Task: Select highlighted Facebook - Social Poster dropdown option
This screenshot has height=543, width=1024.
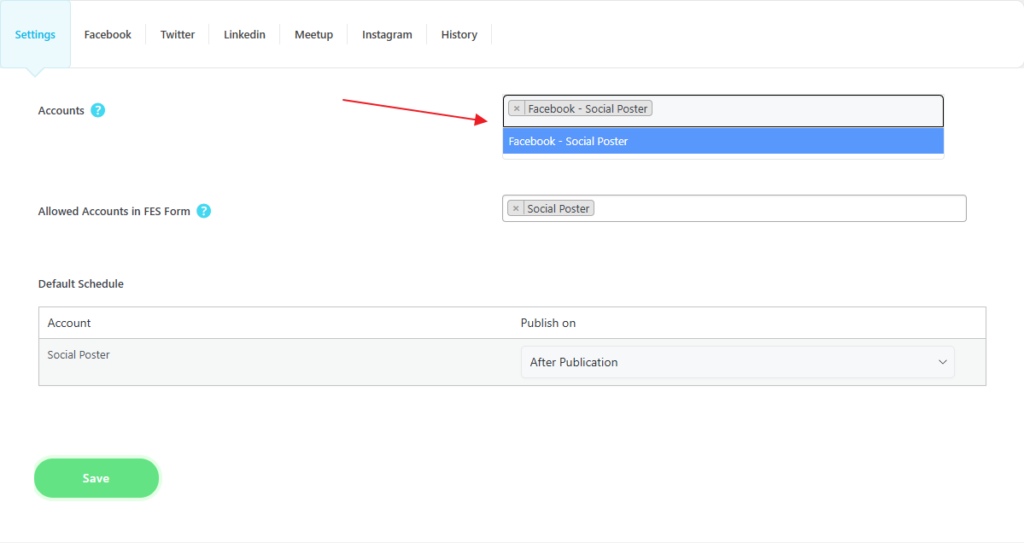Action: 722,141
